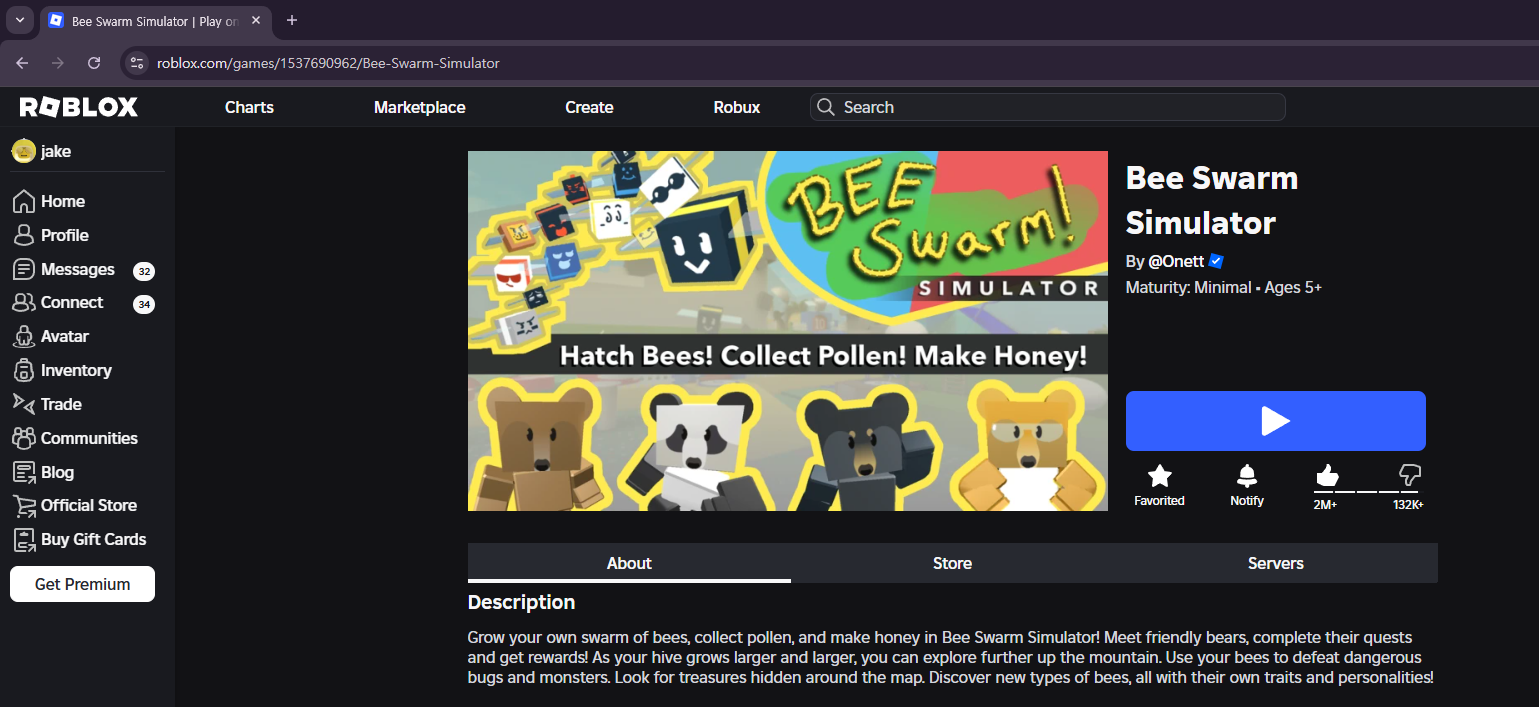The image size is (1539, 707).
Task: Click the 132K+ dislikes count
Action: (1408, 505)
